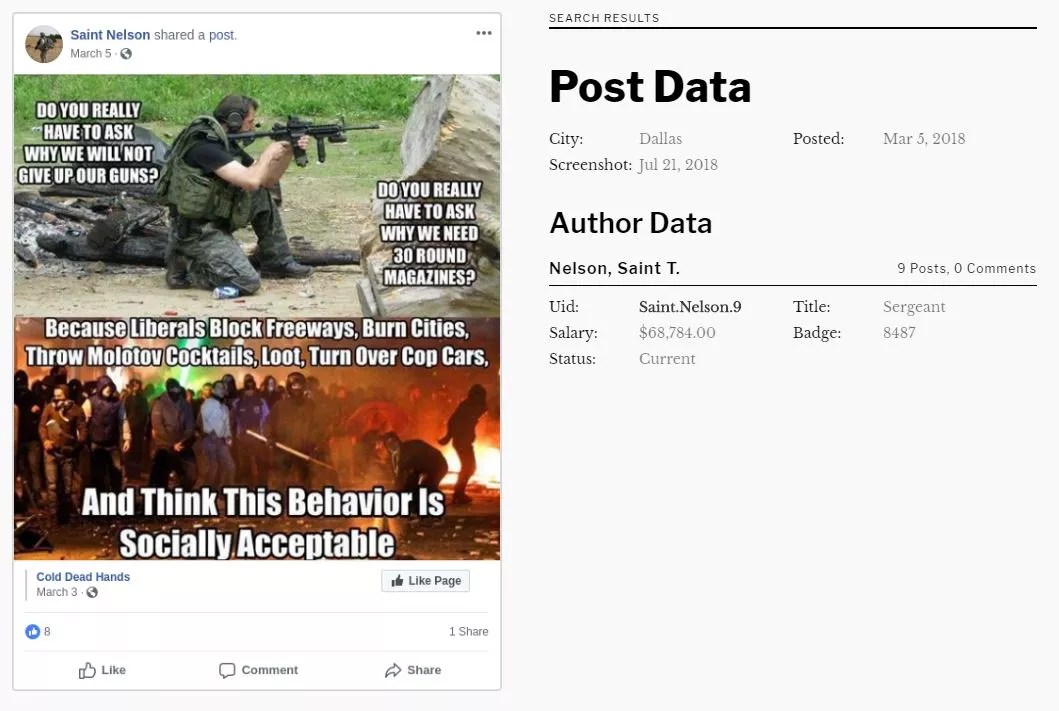Open the Saint Nelson profile name link
1059x711 pixels.
coord(110,35)
